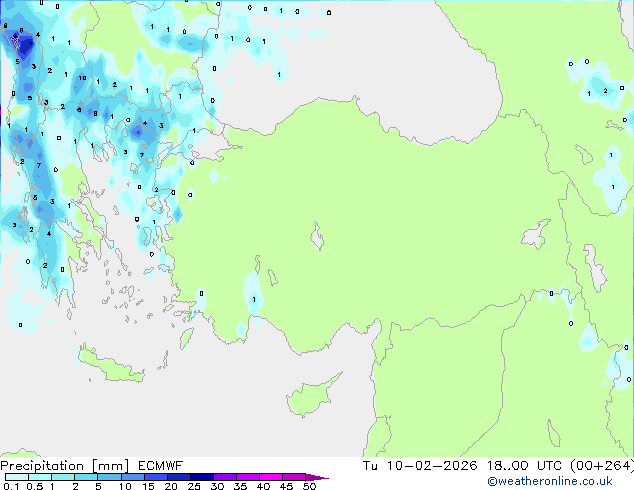This screenshot has height=490, width=634.
Task: Pick the 15–20 mm legend color swatch
Action: click(x=156, y=477)
